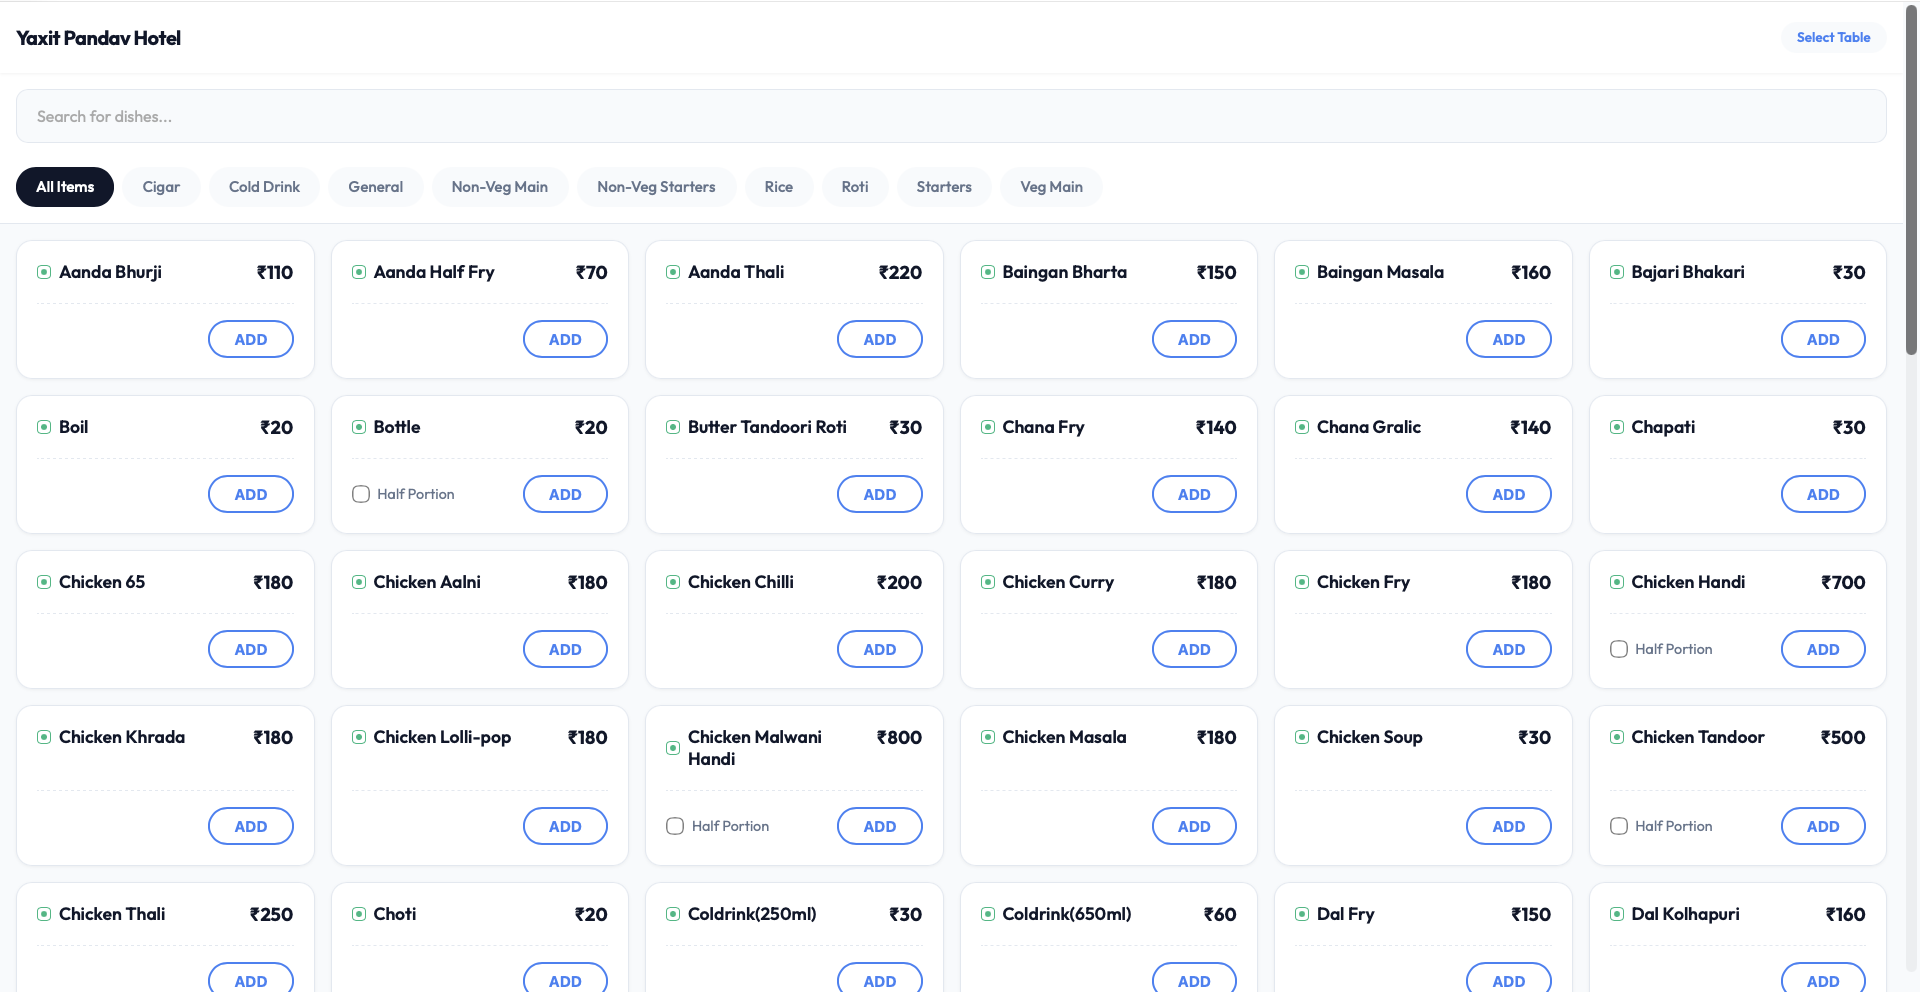Image resolution: width=1920 pixels, height=992 pixels.
Task: Switch to the Cigar category
Action: coord(161,187)
